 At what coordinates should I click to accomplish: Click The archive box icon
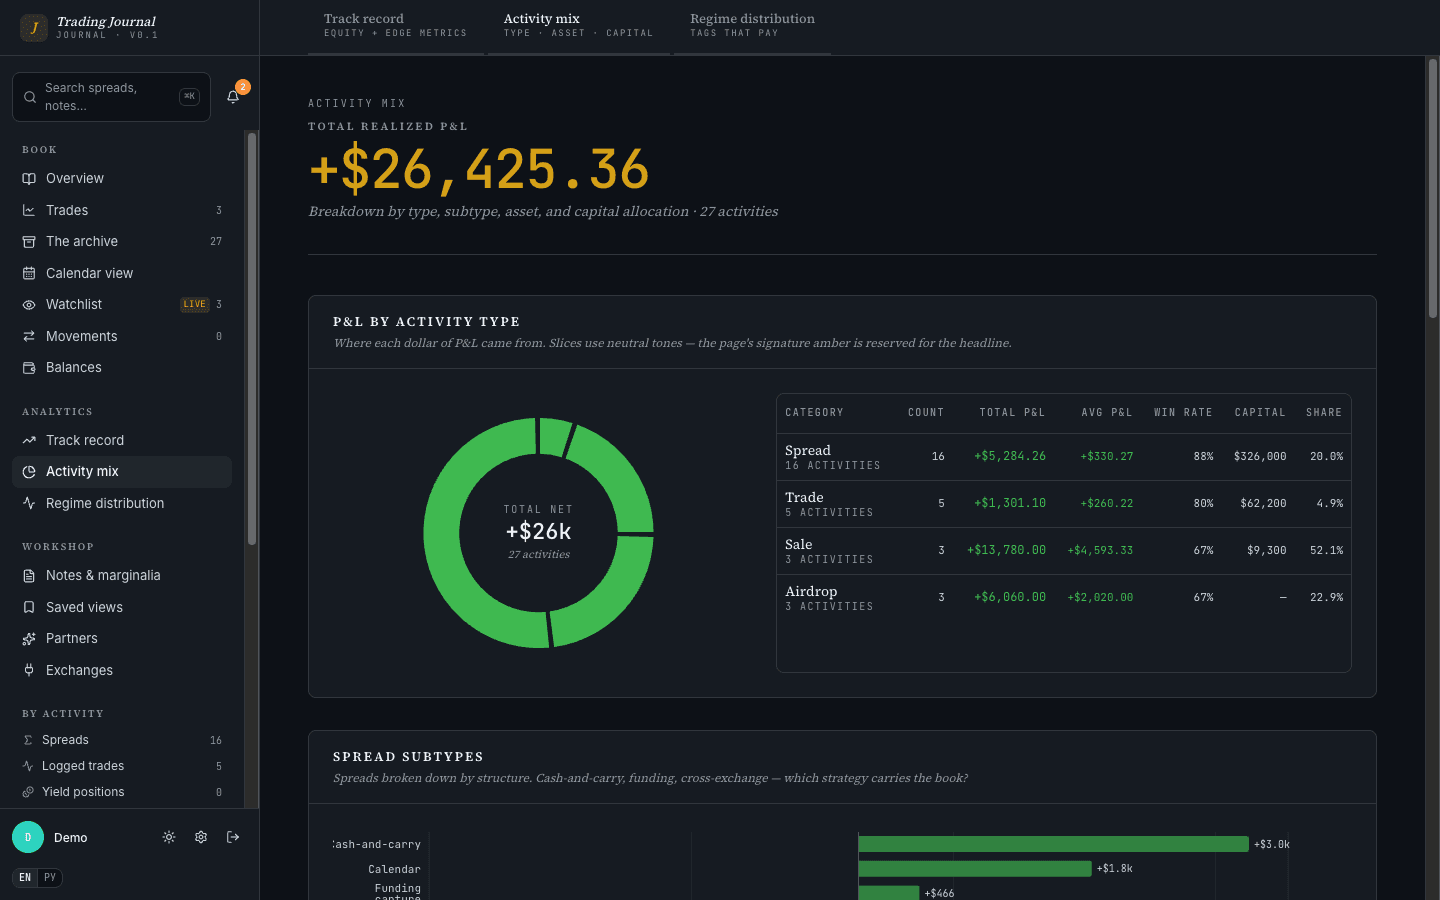coord(29,241)
